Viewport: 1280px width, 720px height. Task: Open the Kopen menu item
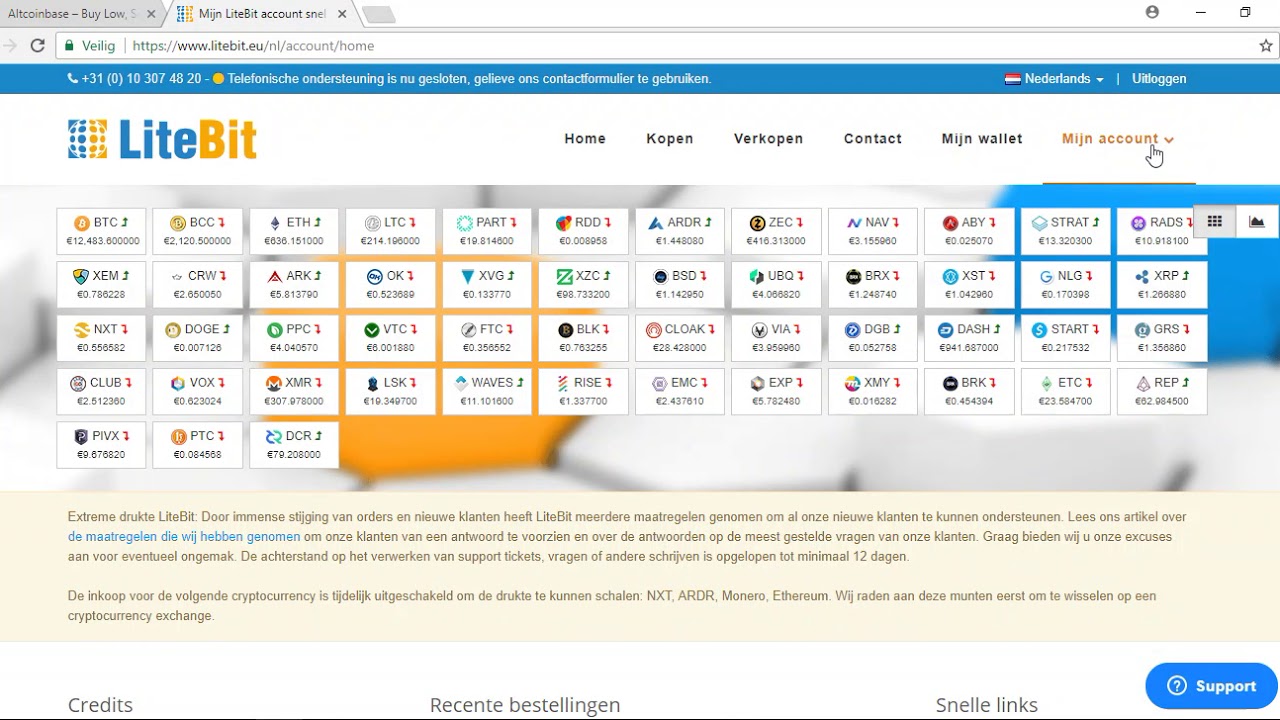(670, 139)
